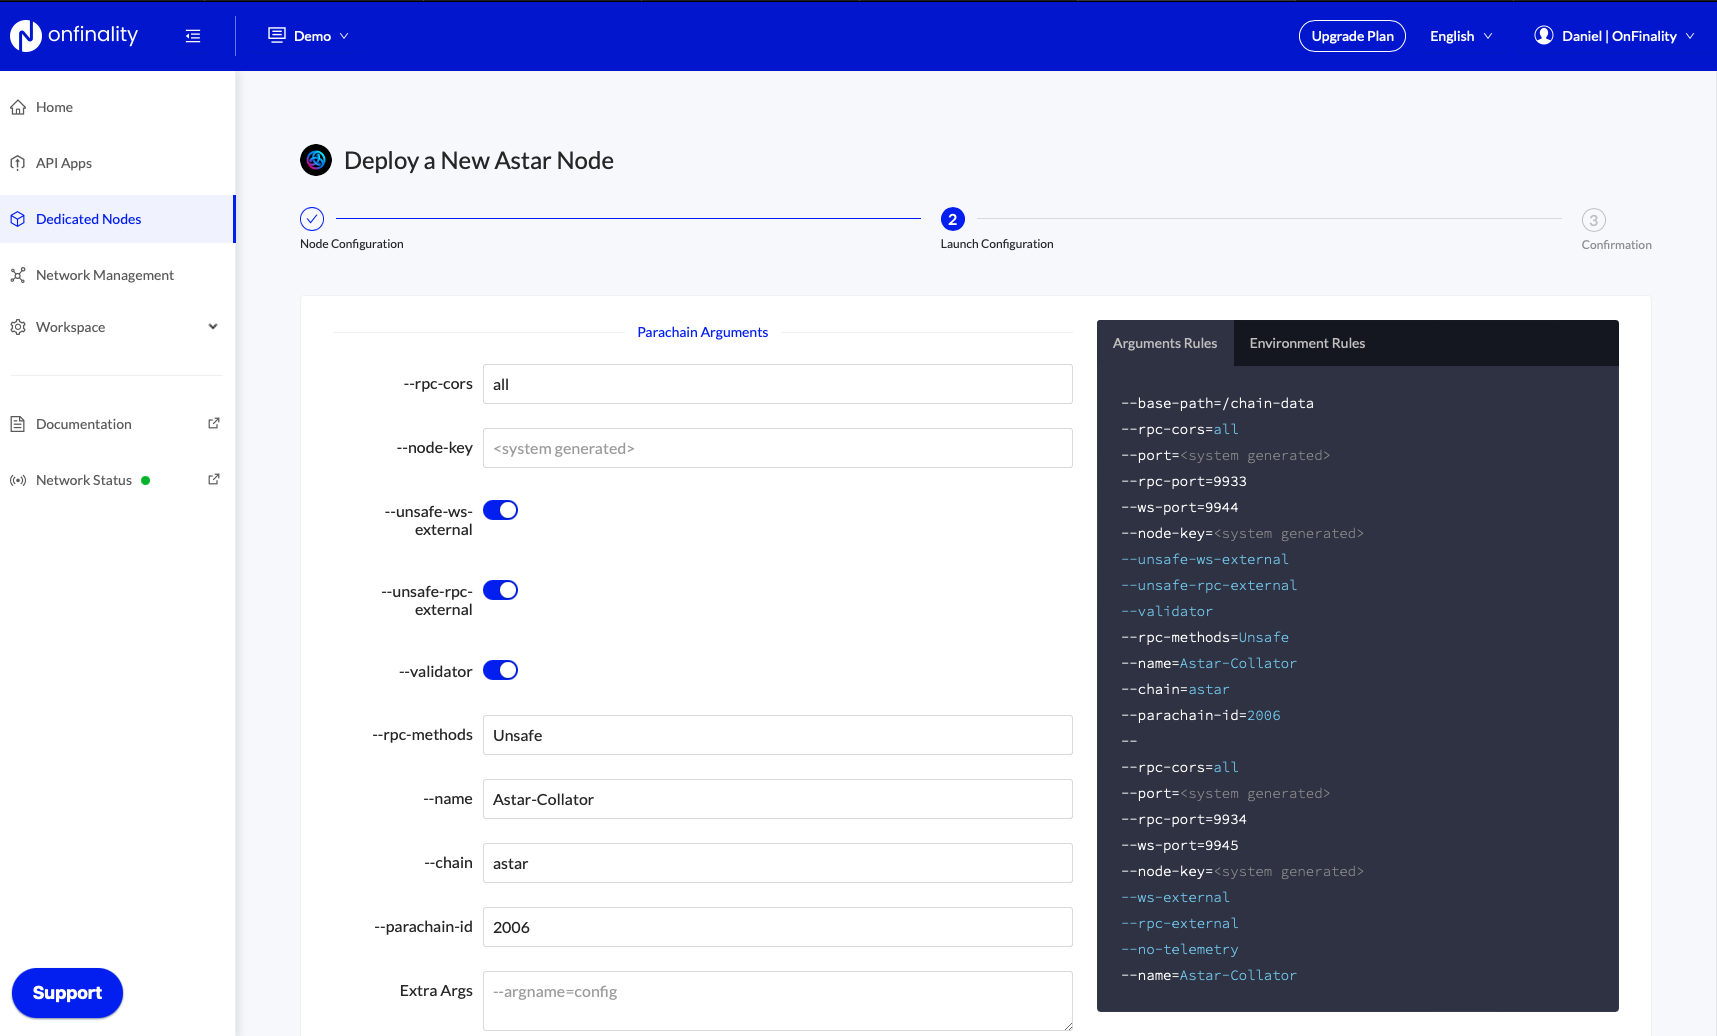Click the user avatar icon in header
This screenshot has width=1717, height=1036.
1543,36
